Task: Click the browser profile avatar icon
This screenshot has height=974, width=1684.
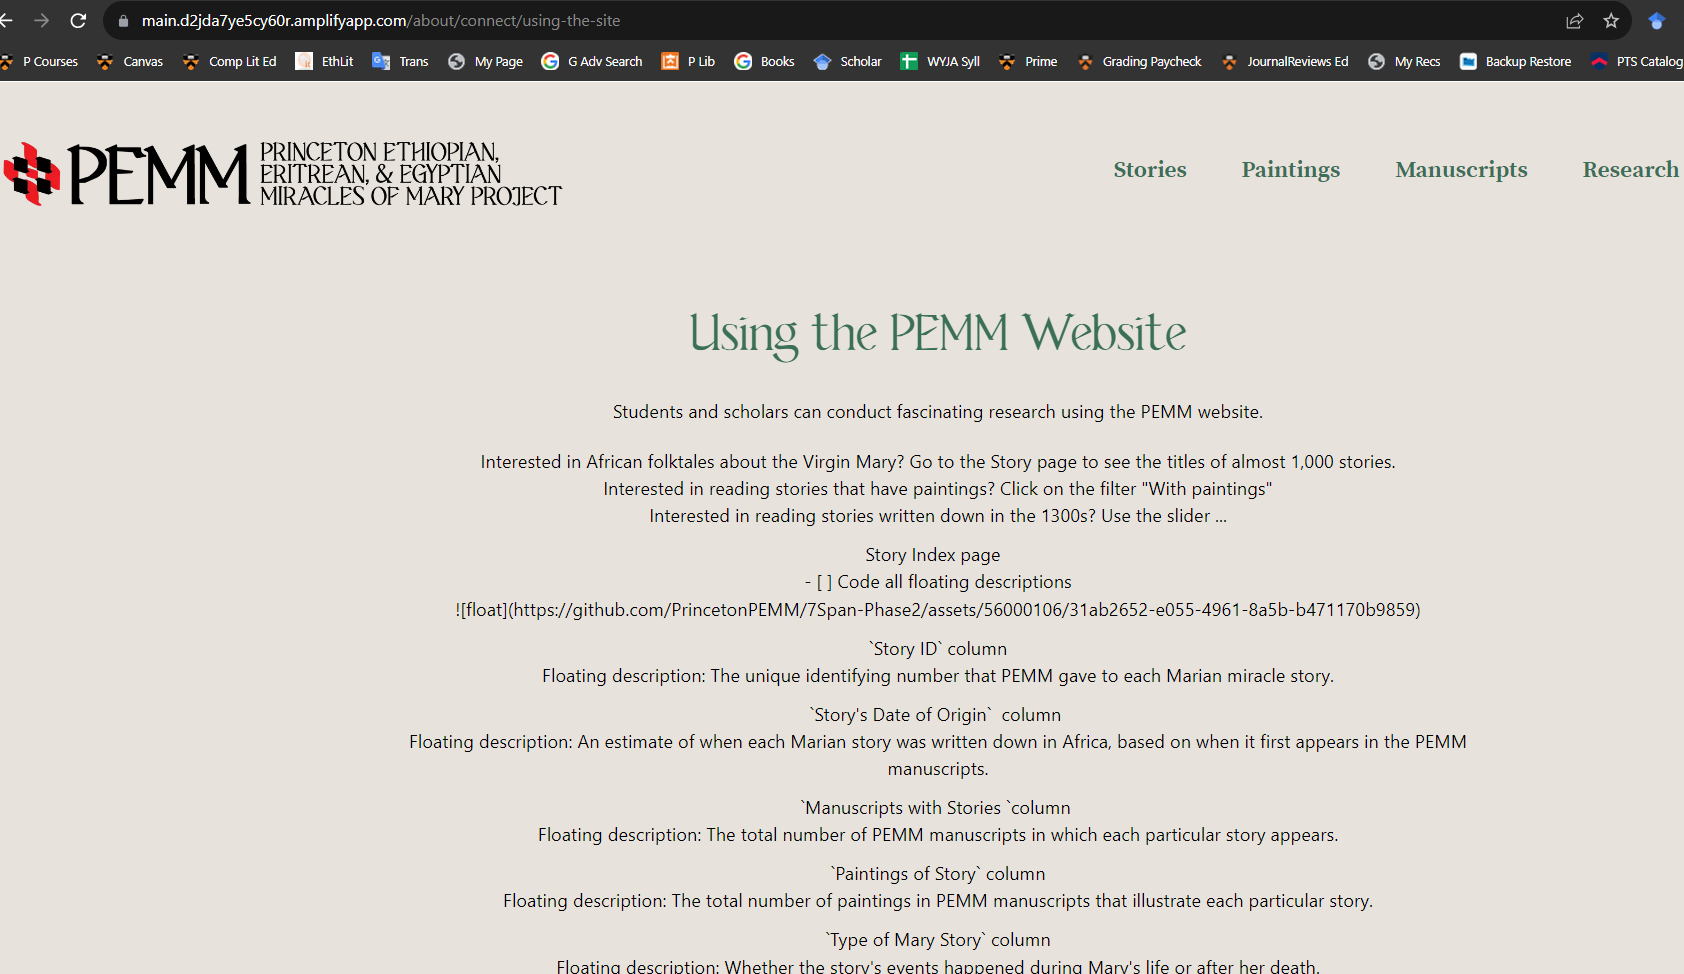Action: tap(1656, 20)
